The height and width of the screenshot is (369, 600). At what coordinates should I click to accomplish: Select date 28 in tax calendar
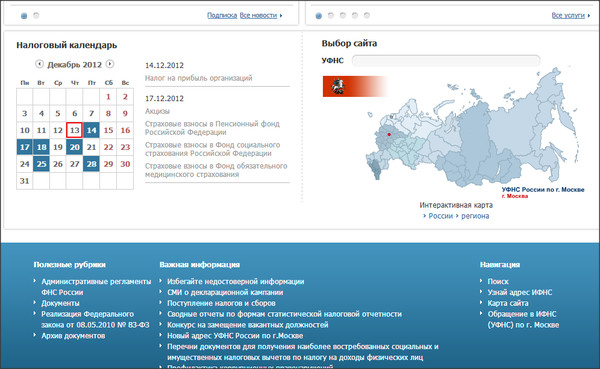(x=91, y=164)
